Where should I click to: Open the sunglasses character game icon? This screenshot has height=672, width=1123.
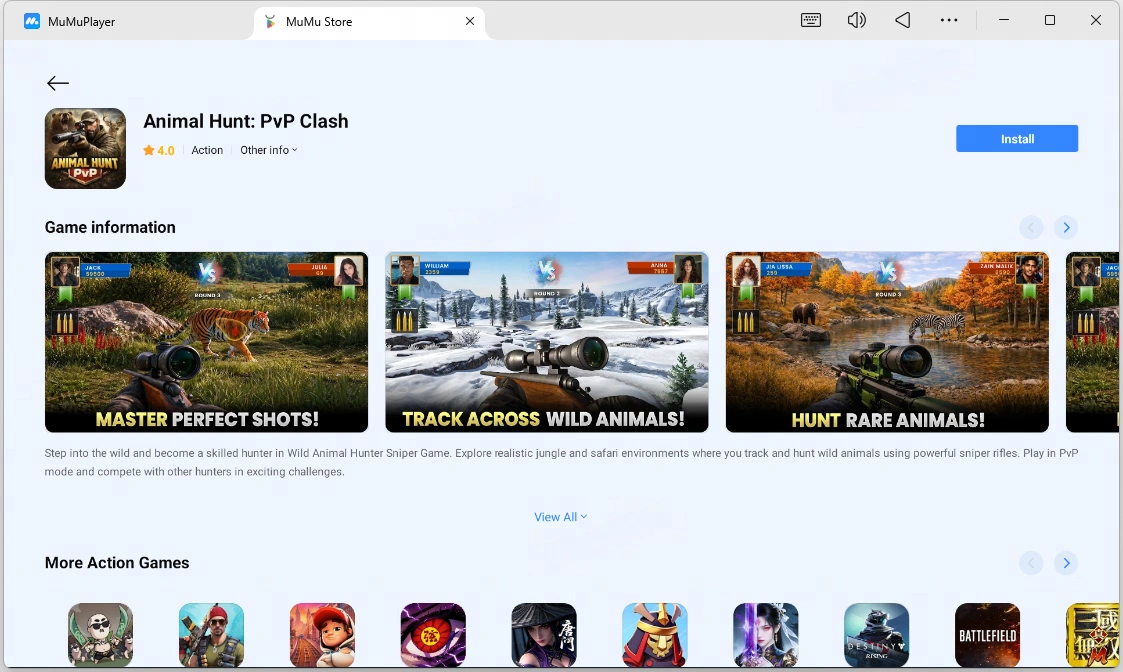(x=100, y=635)
